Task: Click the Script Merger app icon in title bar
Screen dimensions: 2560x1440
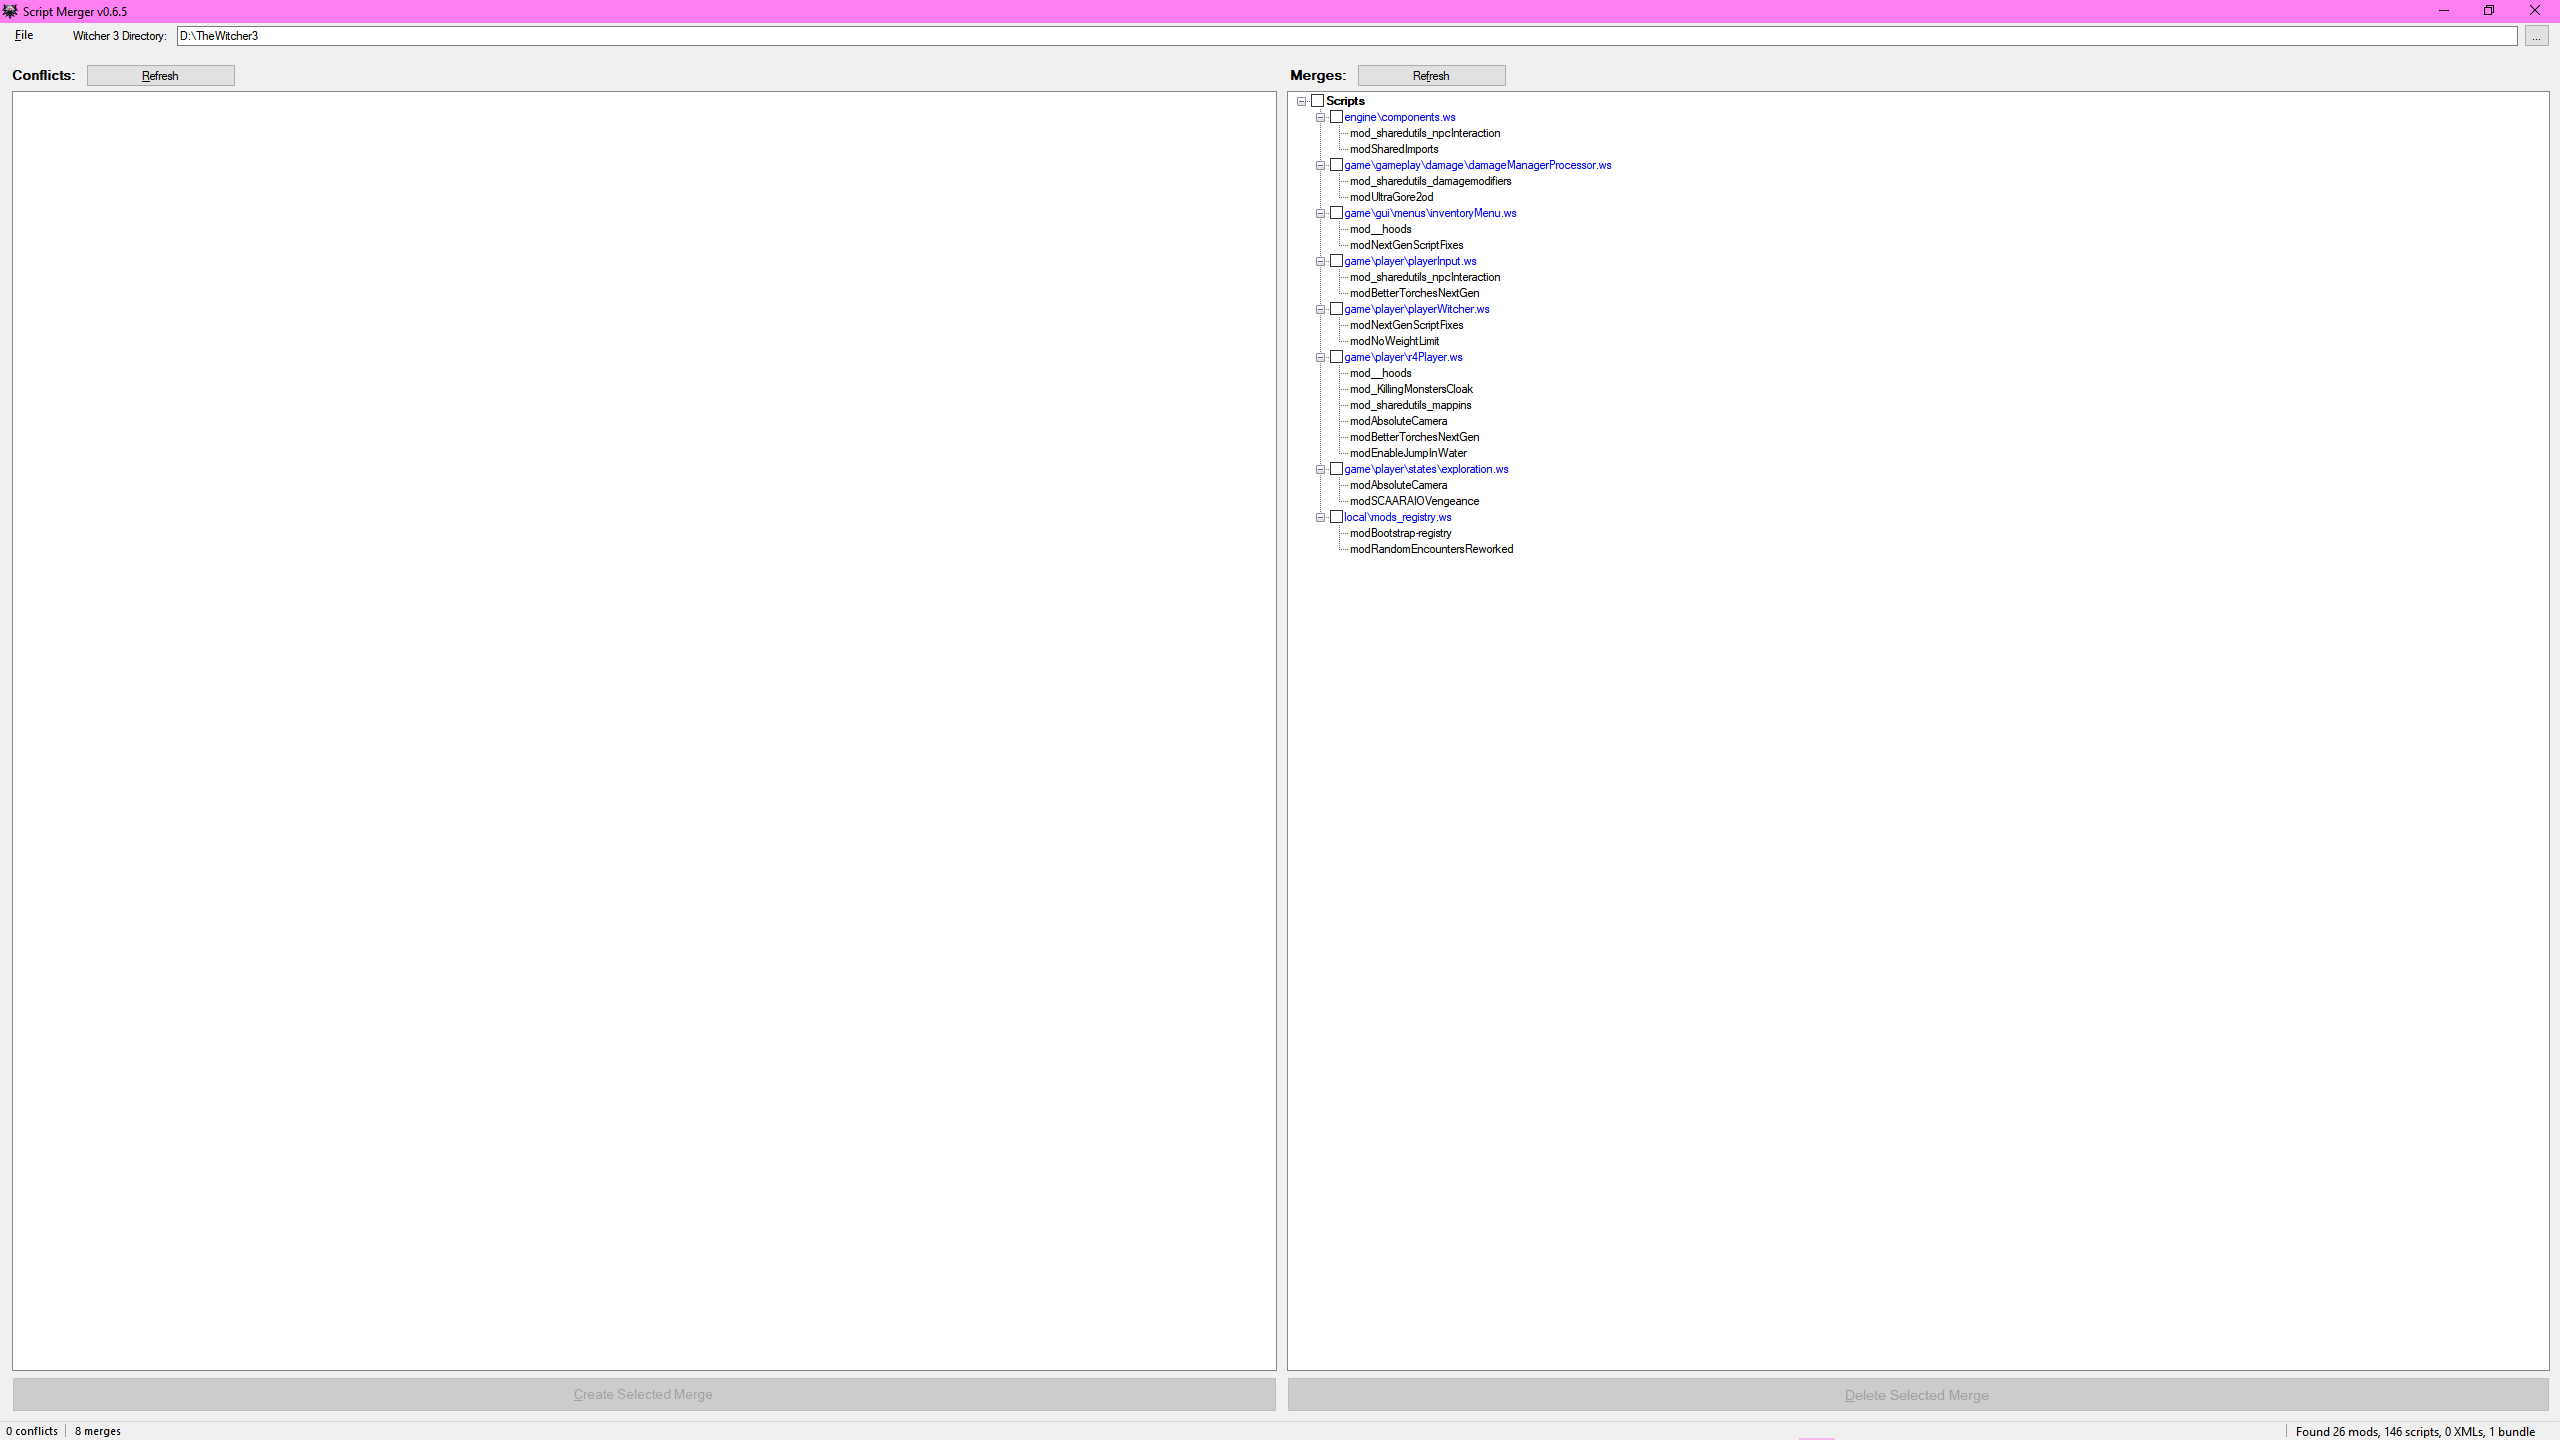Action: coord(10,11)
